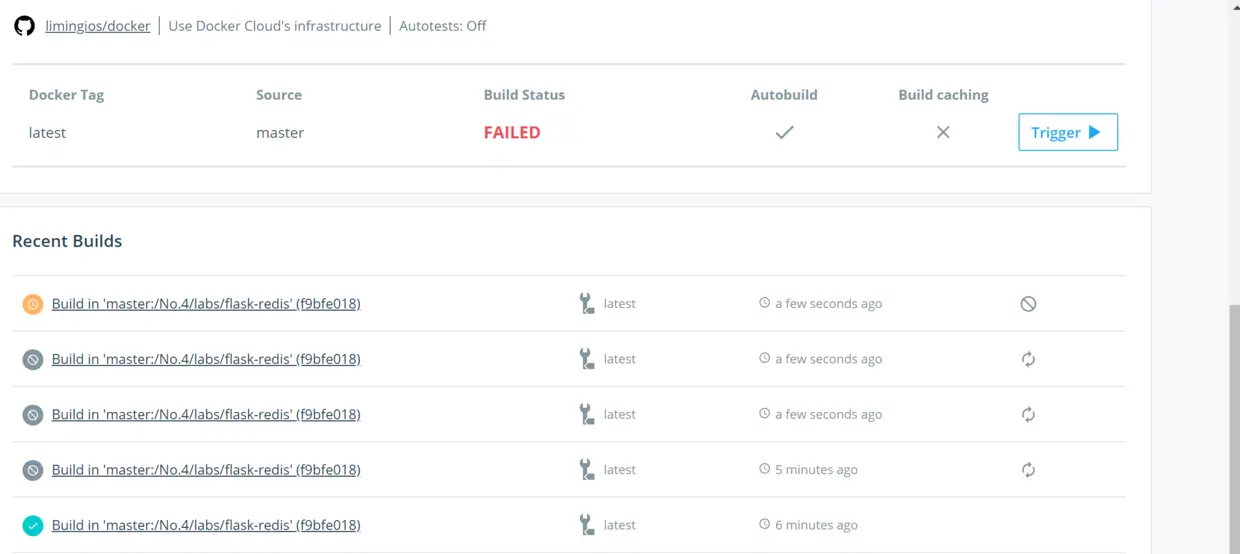Open the first pending flask-redis build link
This screenshot has height=554, width=1240.
pyautogui.click(x=206, y=304)
